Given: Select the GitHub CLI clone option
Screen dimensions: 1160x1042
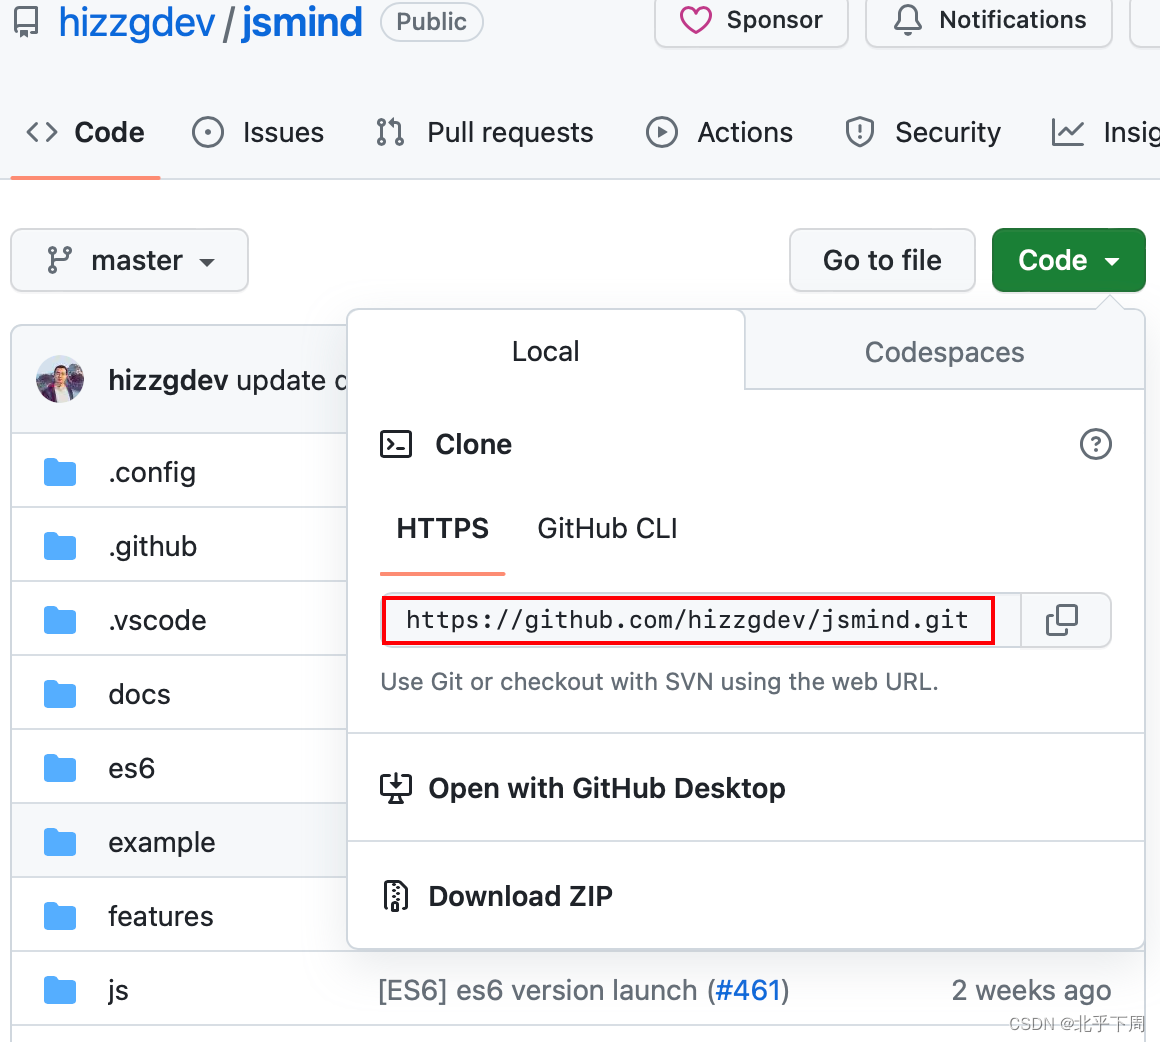Looking at the screenshot, I should click(x=607, y=528).
